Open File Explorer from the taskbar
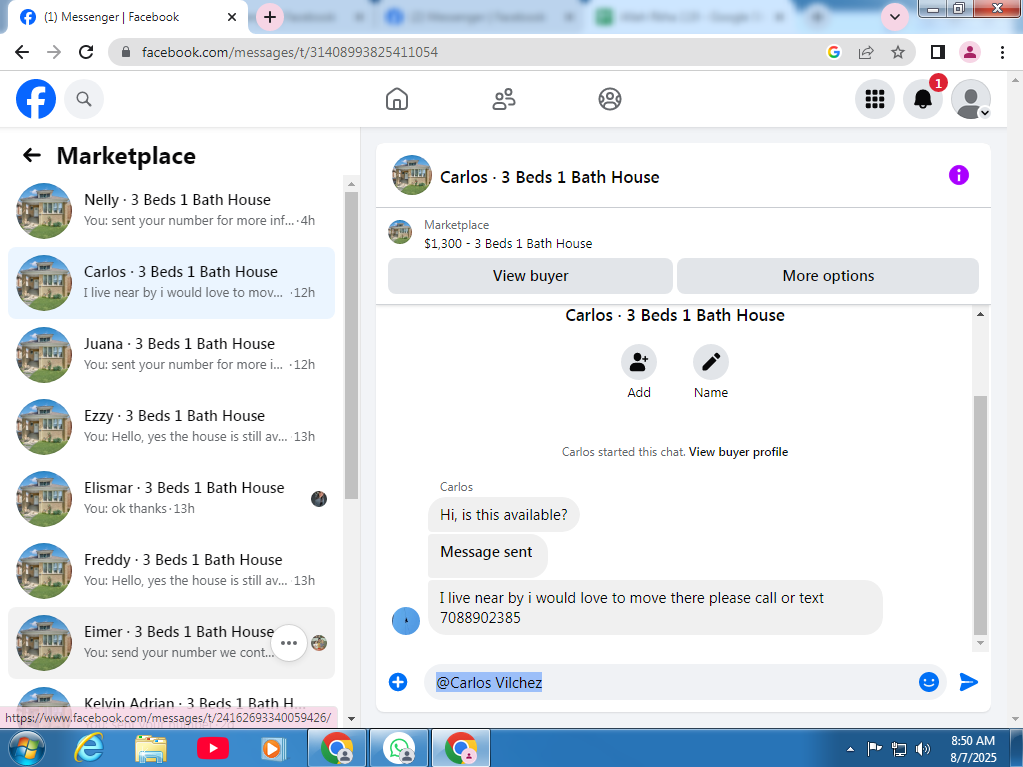The image size is (1023, 767). pos(151,749)
